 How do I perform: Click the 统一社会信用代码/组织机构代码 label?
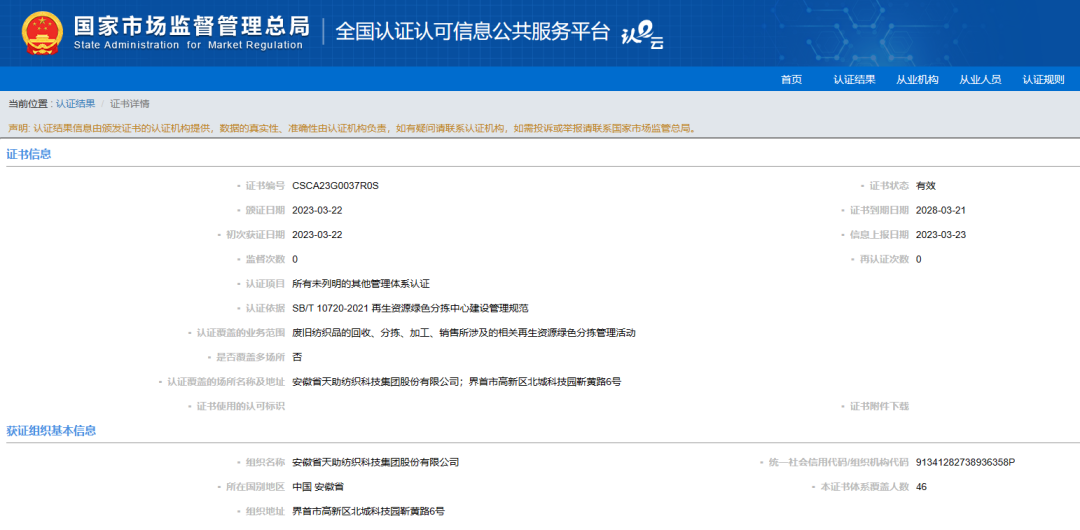(x=838, y=462)
